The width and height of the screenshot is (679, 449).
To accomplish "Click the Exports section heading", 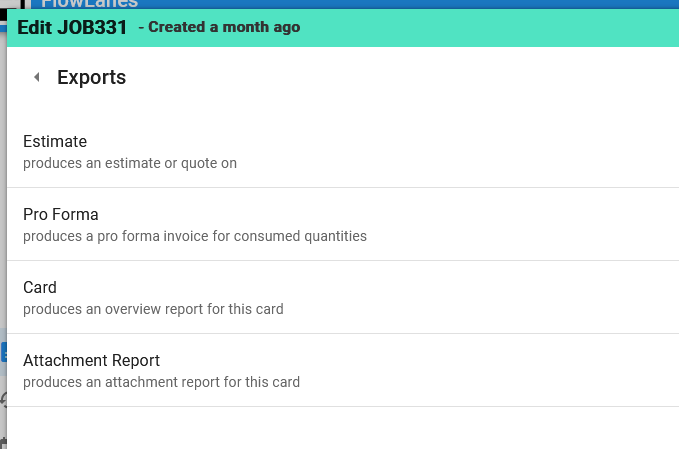I will 91,78.
